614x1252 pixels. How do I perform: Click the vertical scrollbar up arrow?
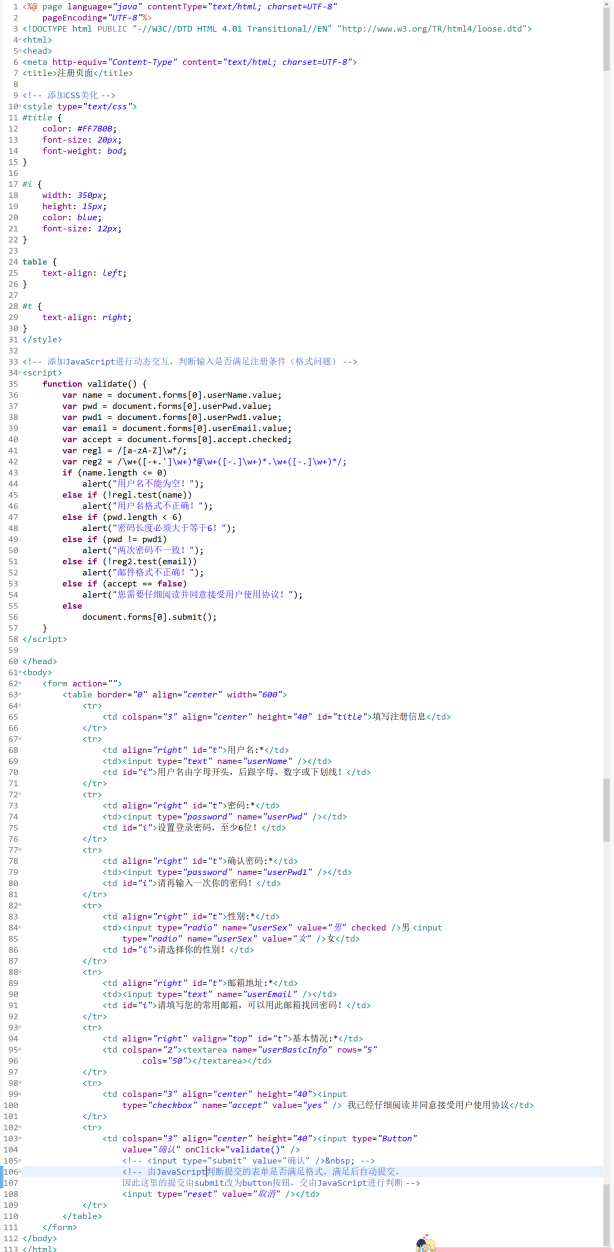[607, 5]
